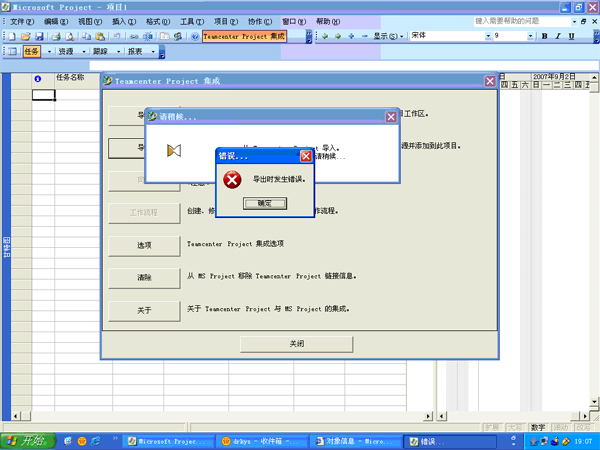Image resolution: width=600 pixels, height=450 pixels.
Task: Click the Undo arrow icon
Action: [117, 36]
